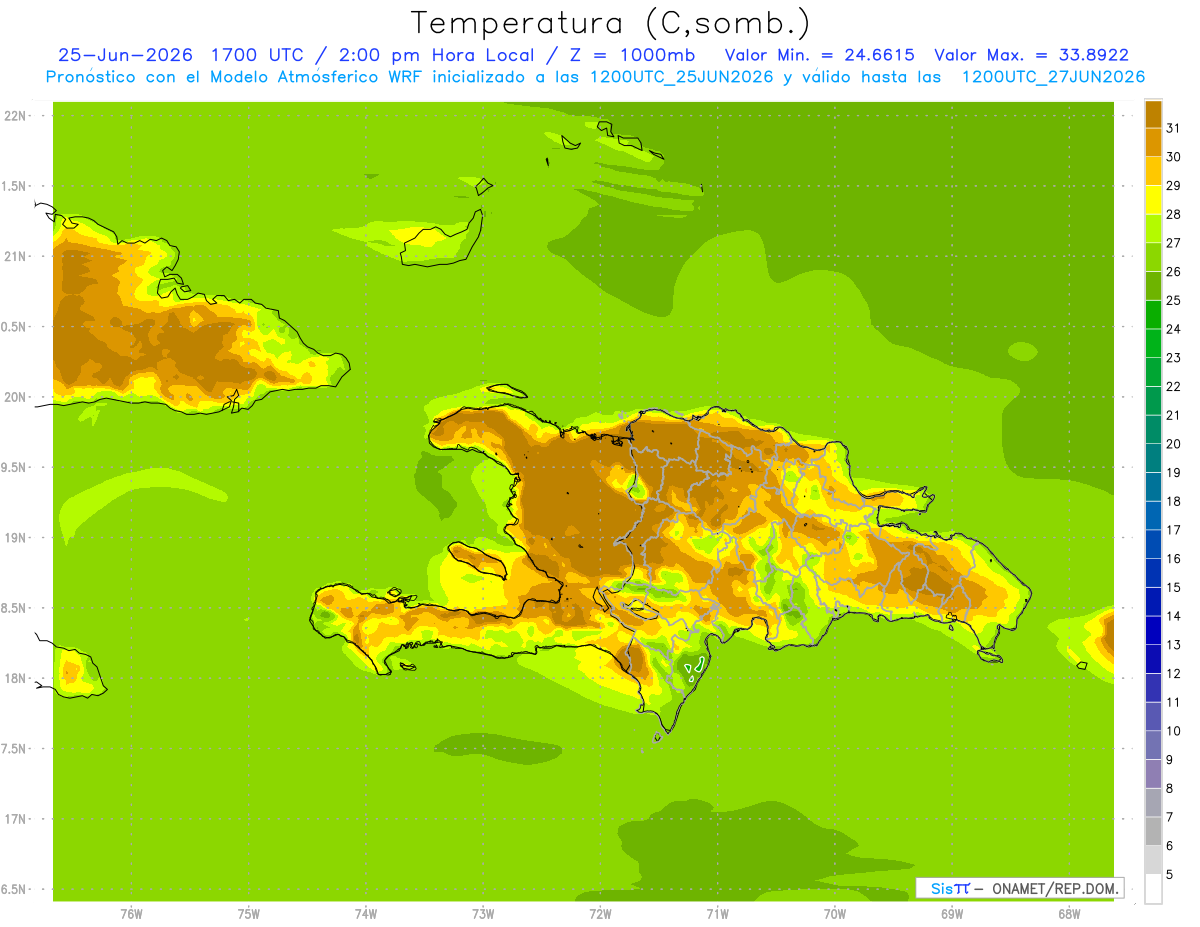Click the legend value "11"

(x=1173, y=702)
